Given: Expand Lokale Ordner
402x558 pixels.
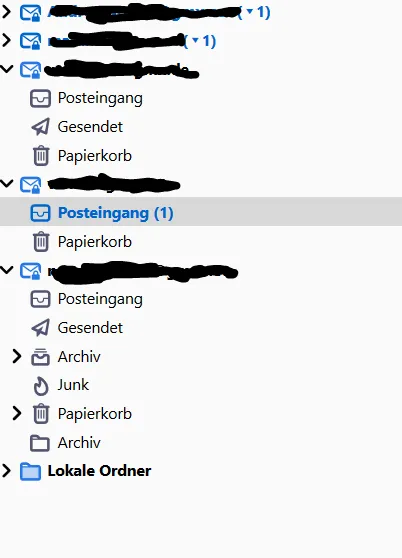Looking at the screenshot, I should 6,471.
